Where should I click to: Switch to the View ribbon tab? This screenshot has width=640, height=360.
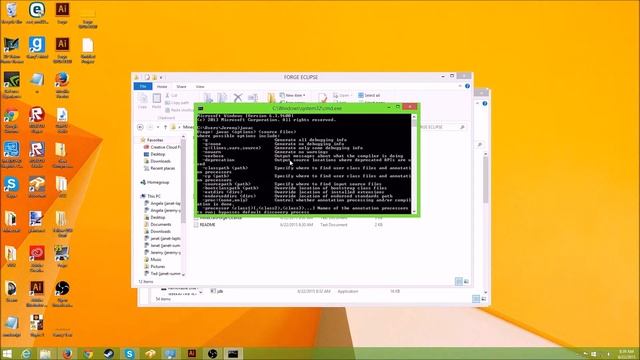click(x=200, y=87)
